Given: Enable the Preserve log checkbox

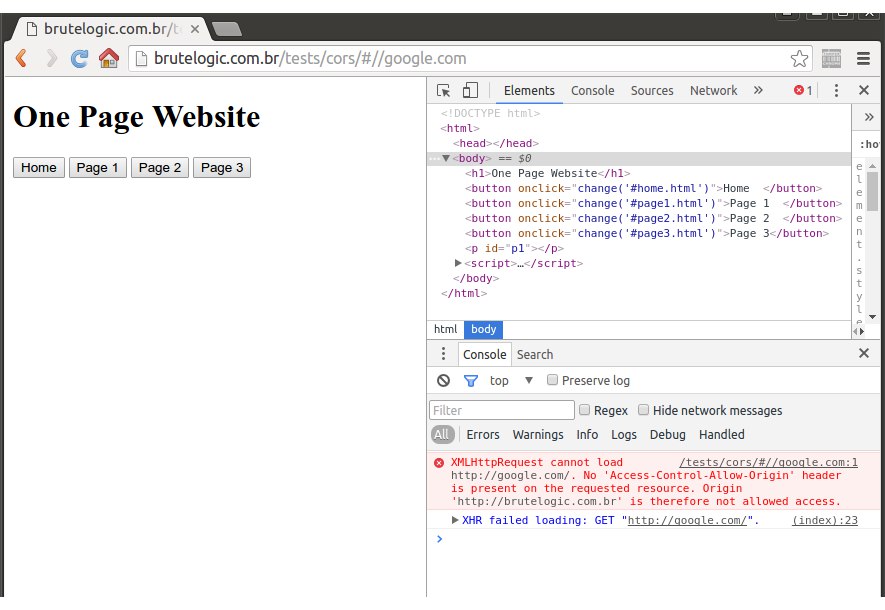Looking at the screenshot, I should coord(553,380).
